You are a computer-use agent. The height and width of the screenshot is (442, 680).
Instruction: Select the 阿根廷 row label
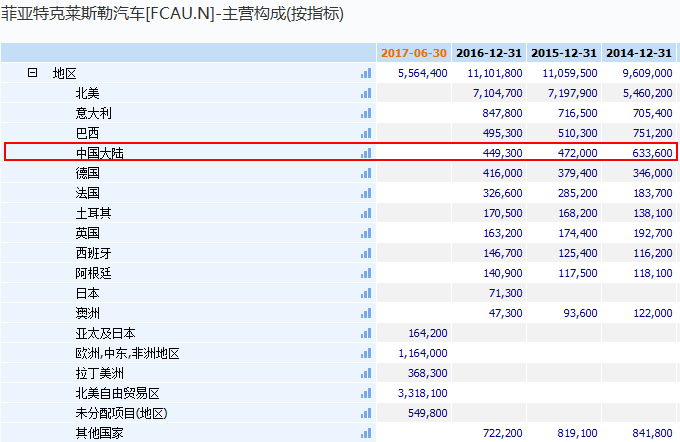[94, 273]
